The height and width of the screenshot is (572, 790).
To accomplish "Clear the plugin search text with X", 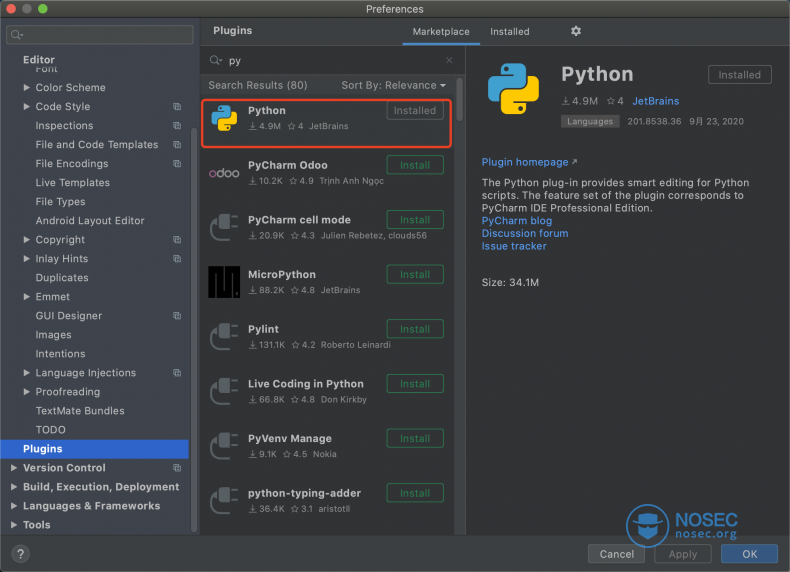I will [x=449, y=60].
